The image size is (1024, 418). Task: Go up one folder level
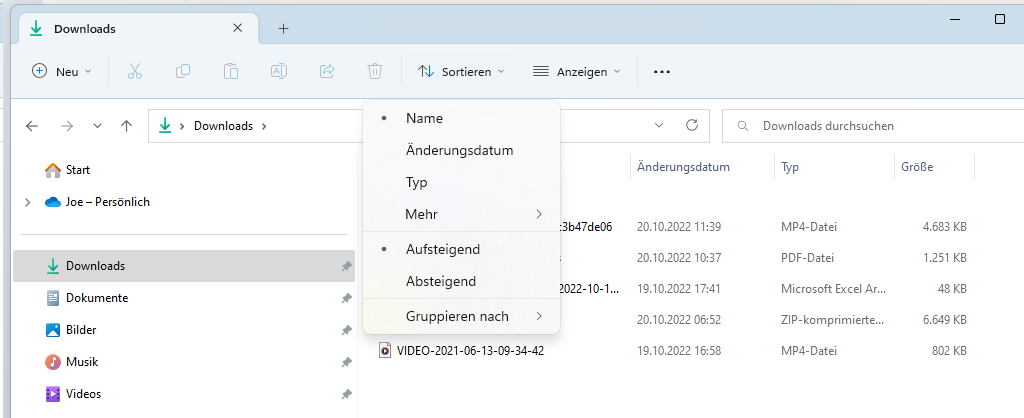click(x=126, y=126)
